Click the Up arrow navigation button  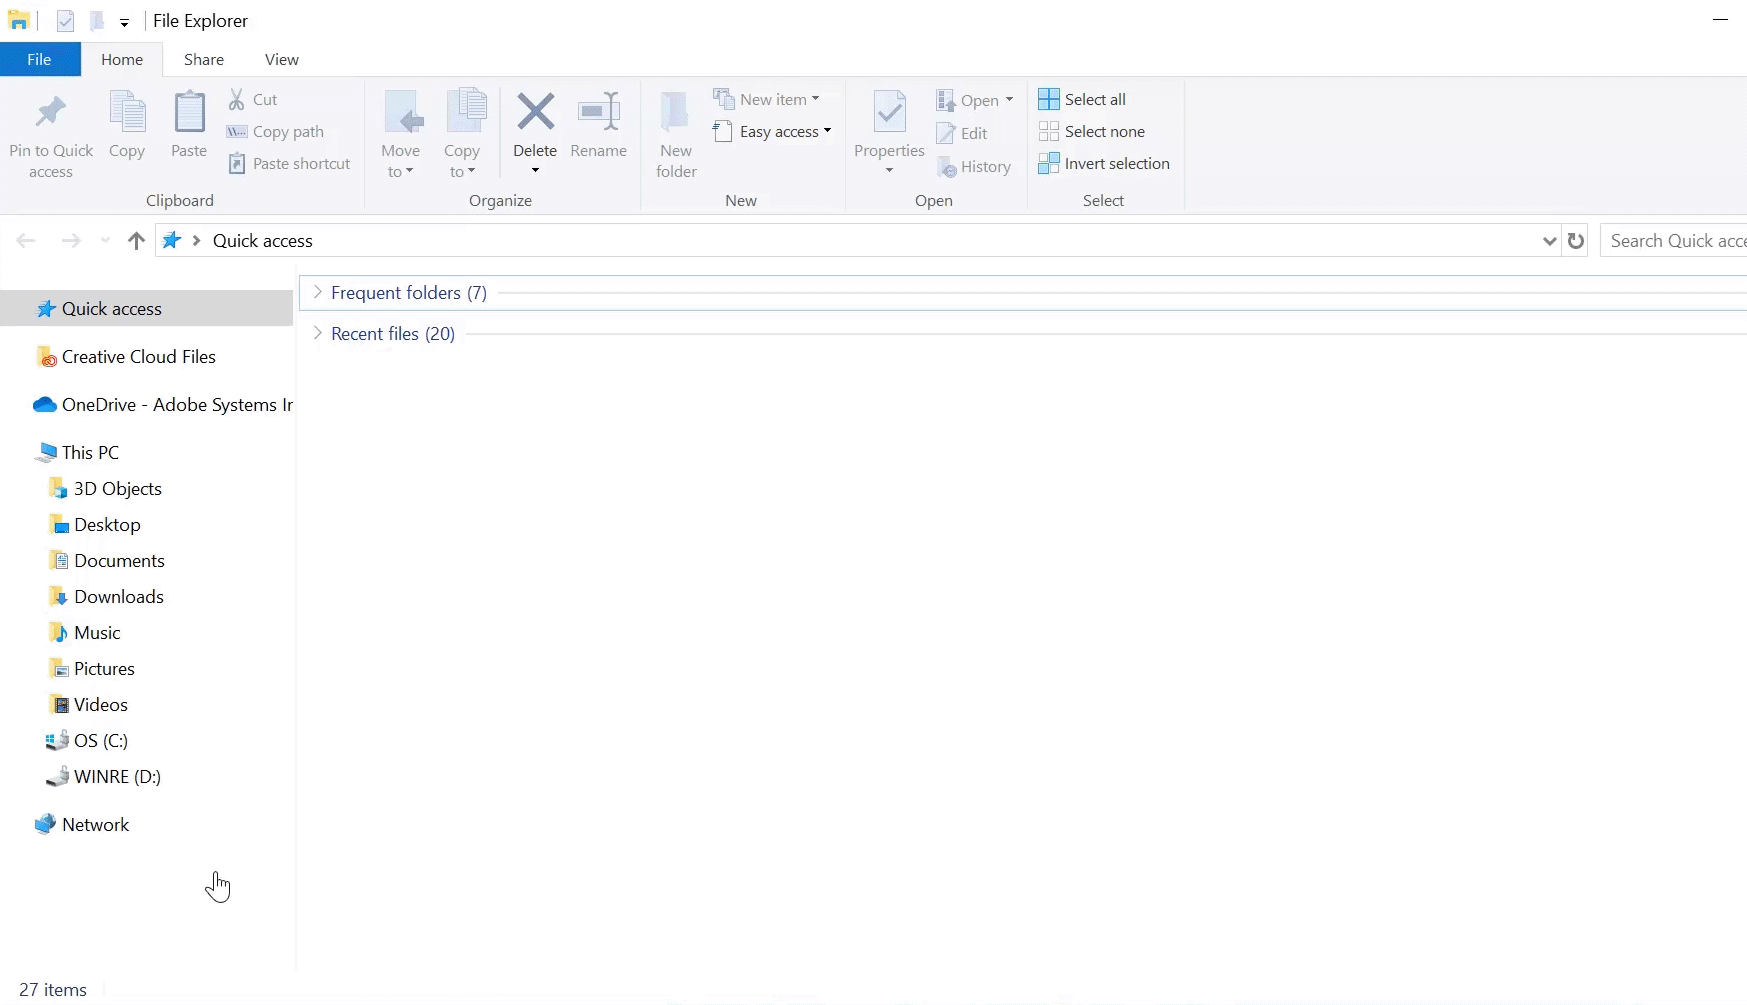(x=136, y=241)
